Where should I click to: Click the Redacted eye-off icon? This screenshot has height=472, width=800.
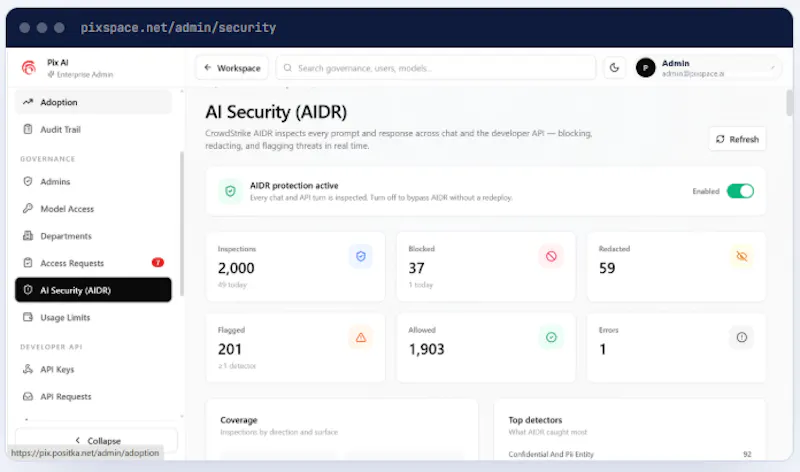pos(741,256)
